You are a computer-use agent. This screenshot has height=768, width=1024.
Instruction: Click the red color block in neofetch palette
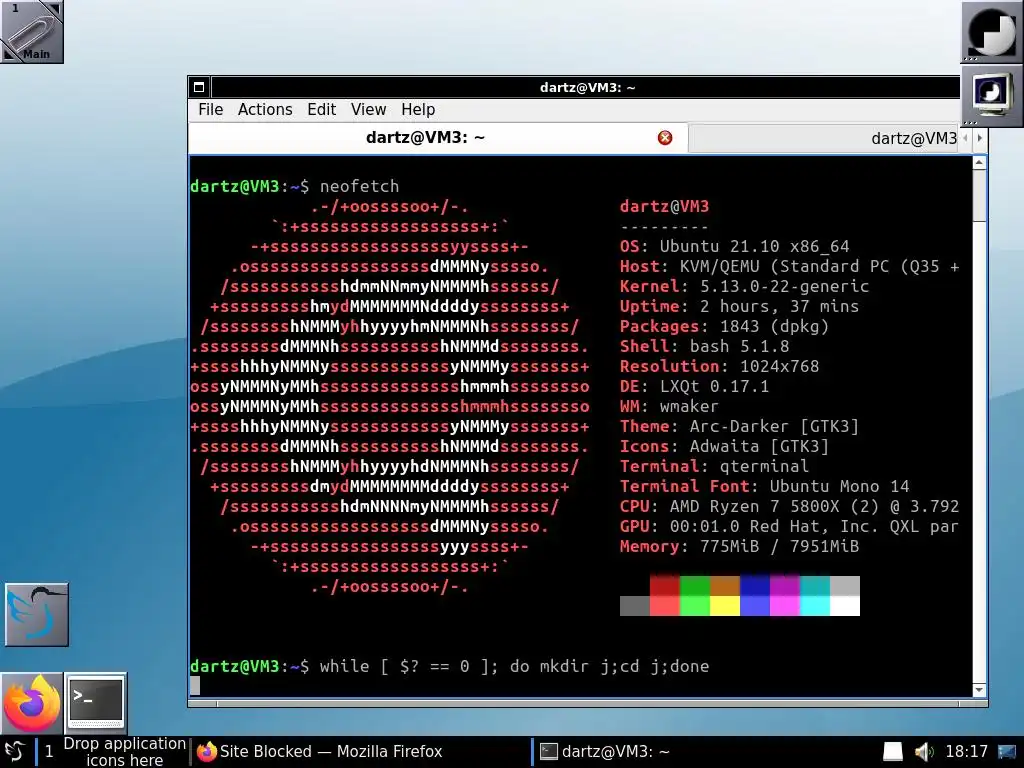tap(665, 586)
